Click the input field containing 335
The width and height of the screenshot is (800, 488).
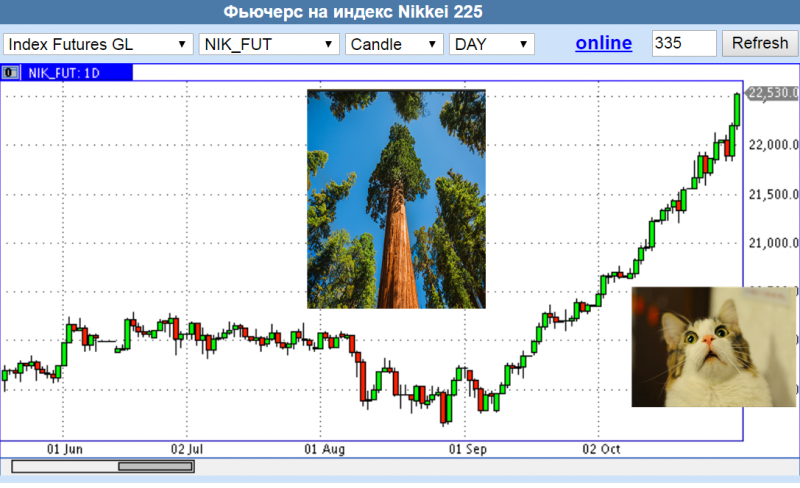(683, 43)
